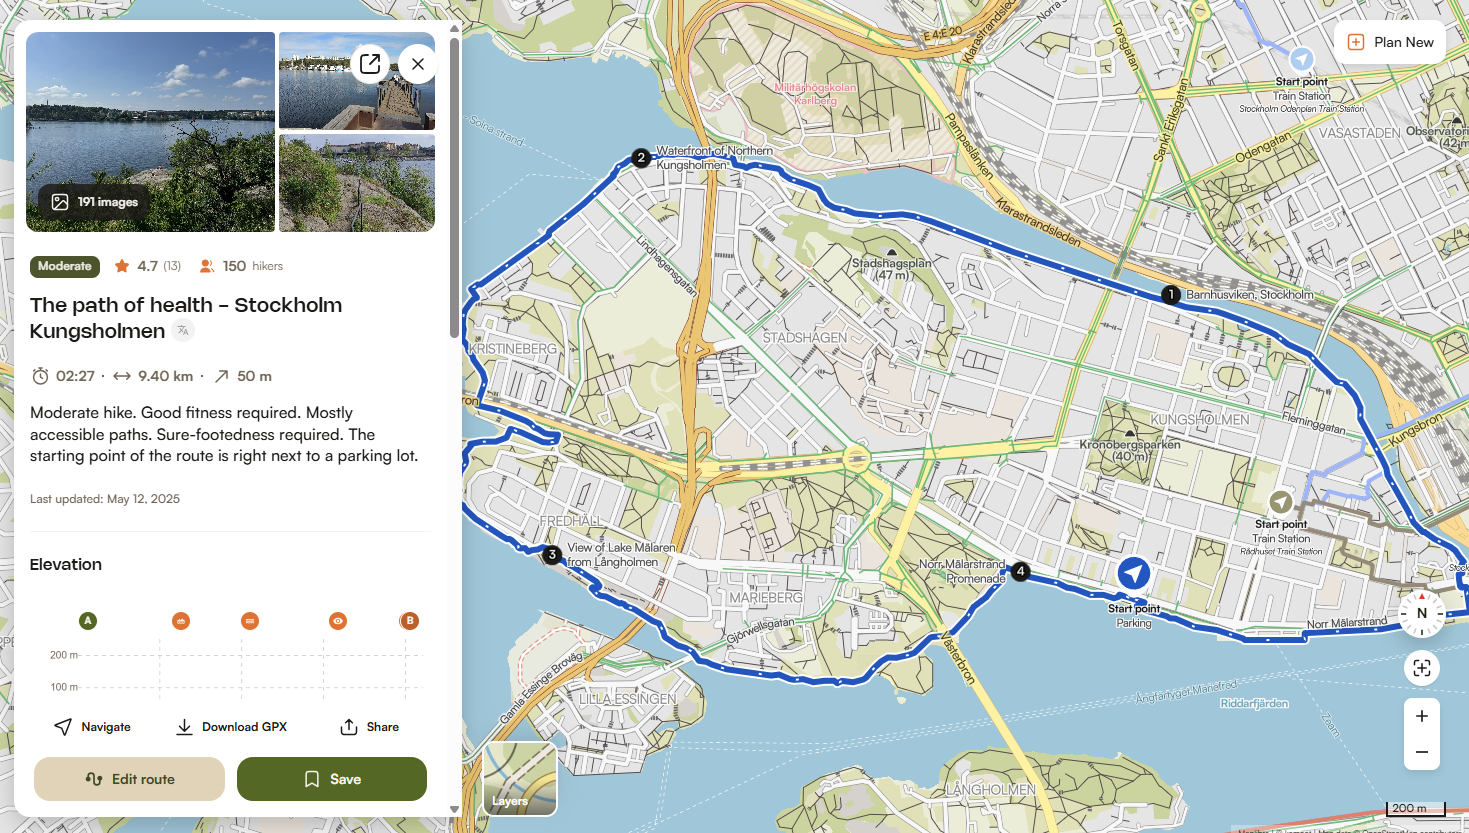Click the large lake photo thumbnail
The height and width of the screenshot is (833, 1469).
150,131
